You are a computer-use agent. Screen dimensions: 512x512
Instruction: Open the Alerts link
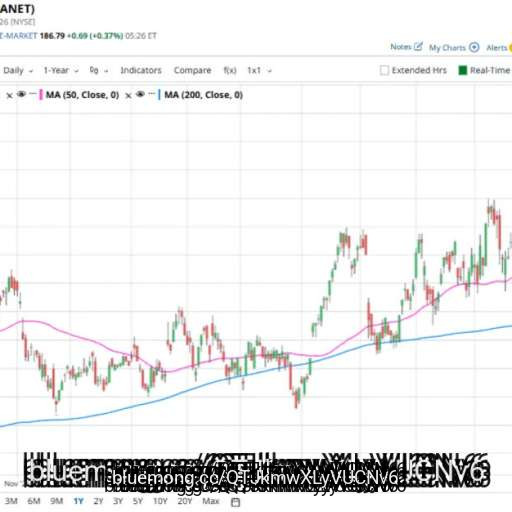[497, 48]
